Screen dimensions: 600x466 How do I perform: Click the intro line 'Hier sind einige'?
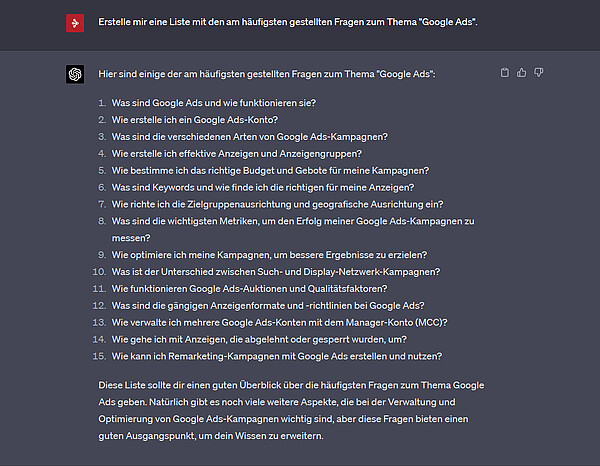click(267, 74)
